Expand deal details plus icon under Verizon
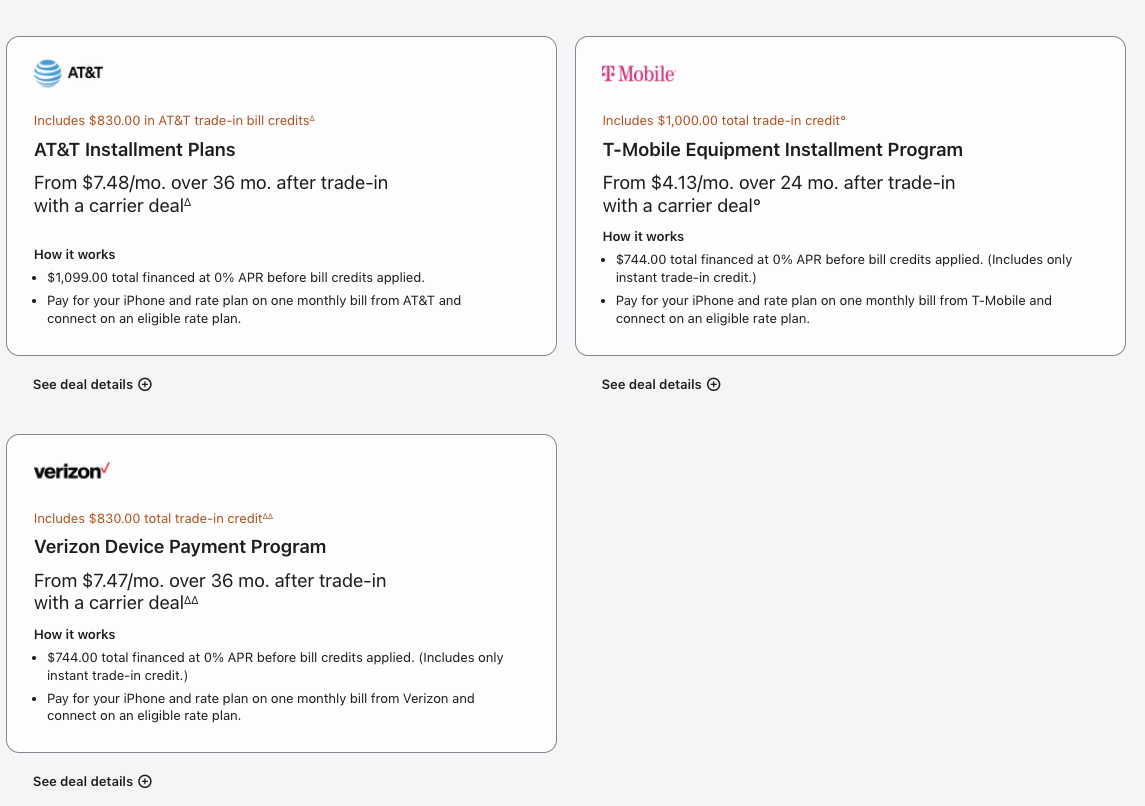Screen dimensions: 1145x806 point(145,782)
